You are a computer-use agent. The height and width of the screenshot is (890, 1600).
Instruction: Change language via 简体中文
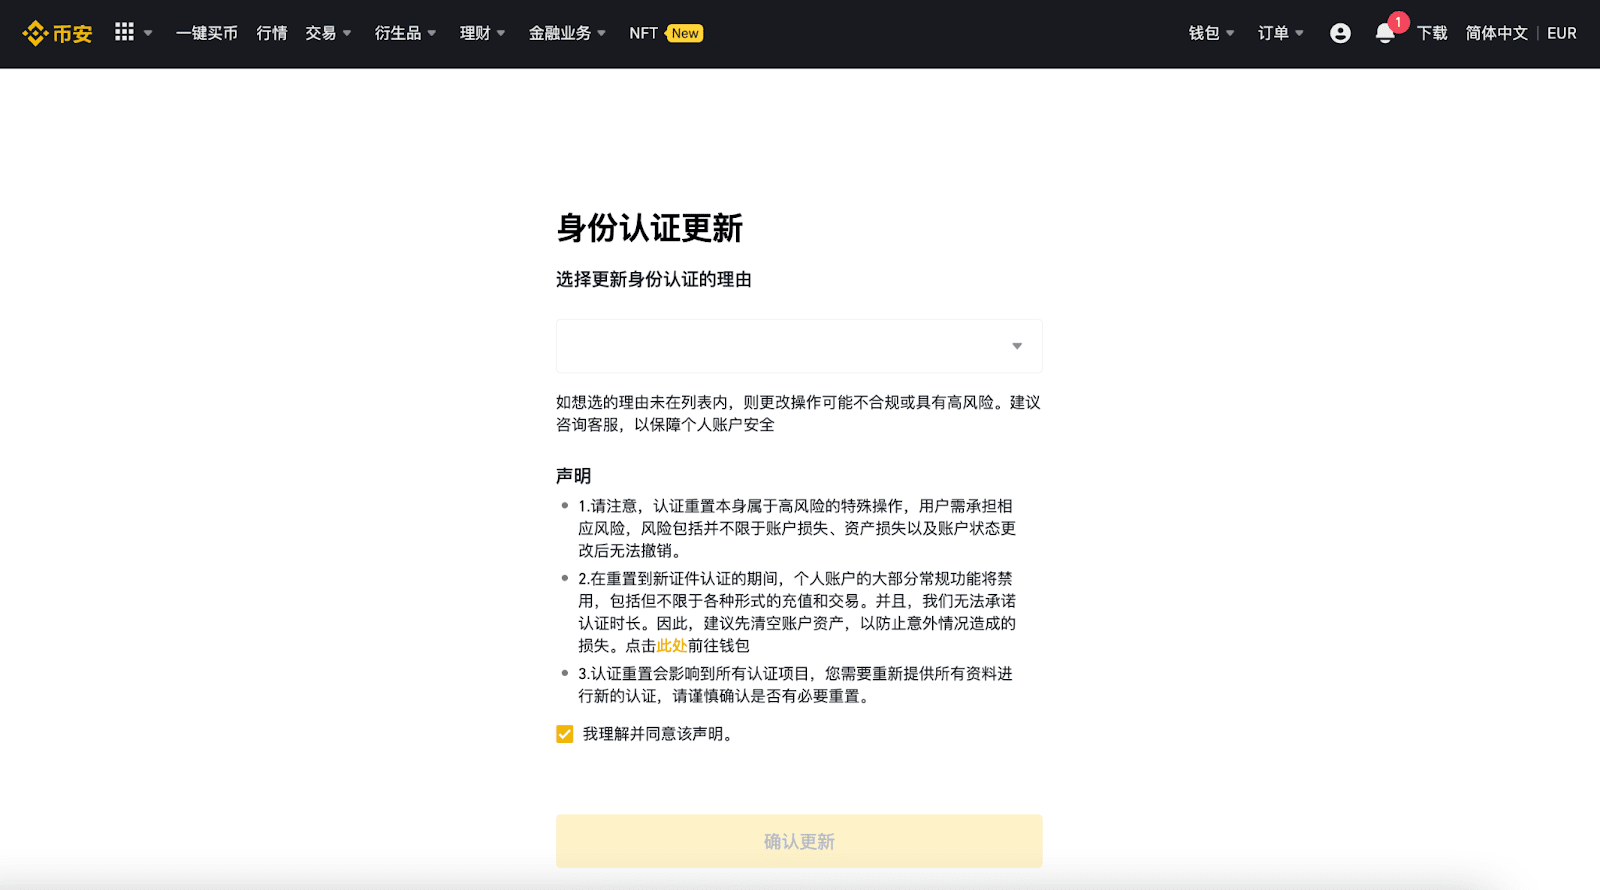click(x=1496, y=33)
